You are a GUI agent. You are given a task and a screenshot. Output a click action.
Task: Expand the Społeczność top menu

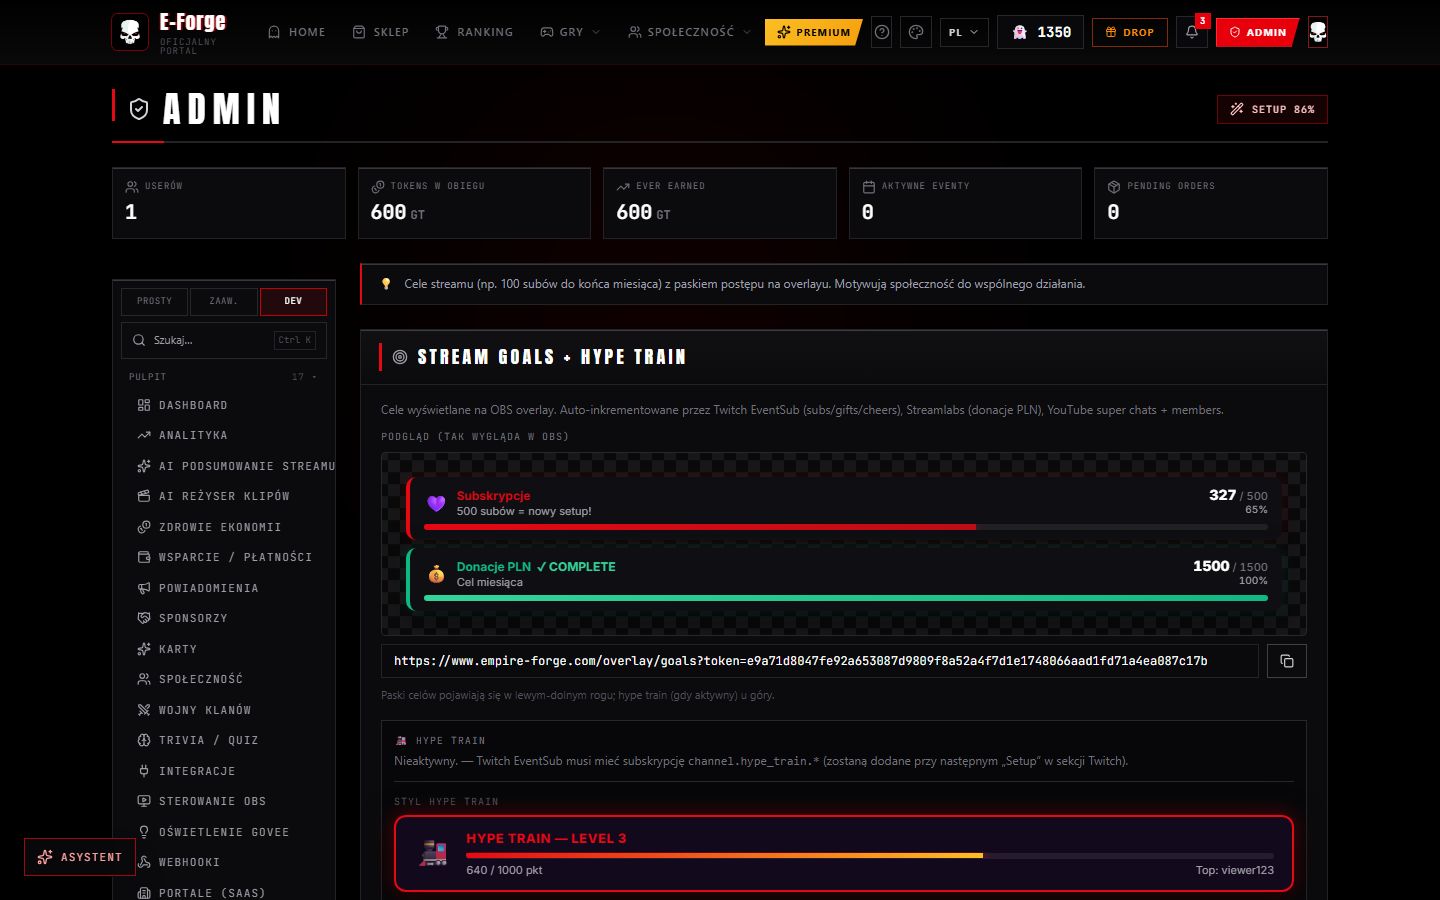(689, 32)
